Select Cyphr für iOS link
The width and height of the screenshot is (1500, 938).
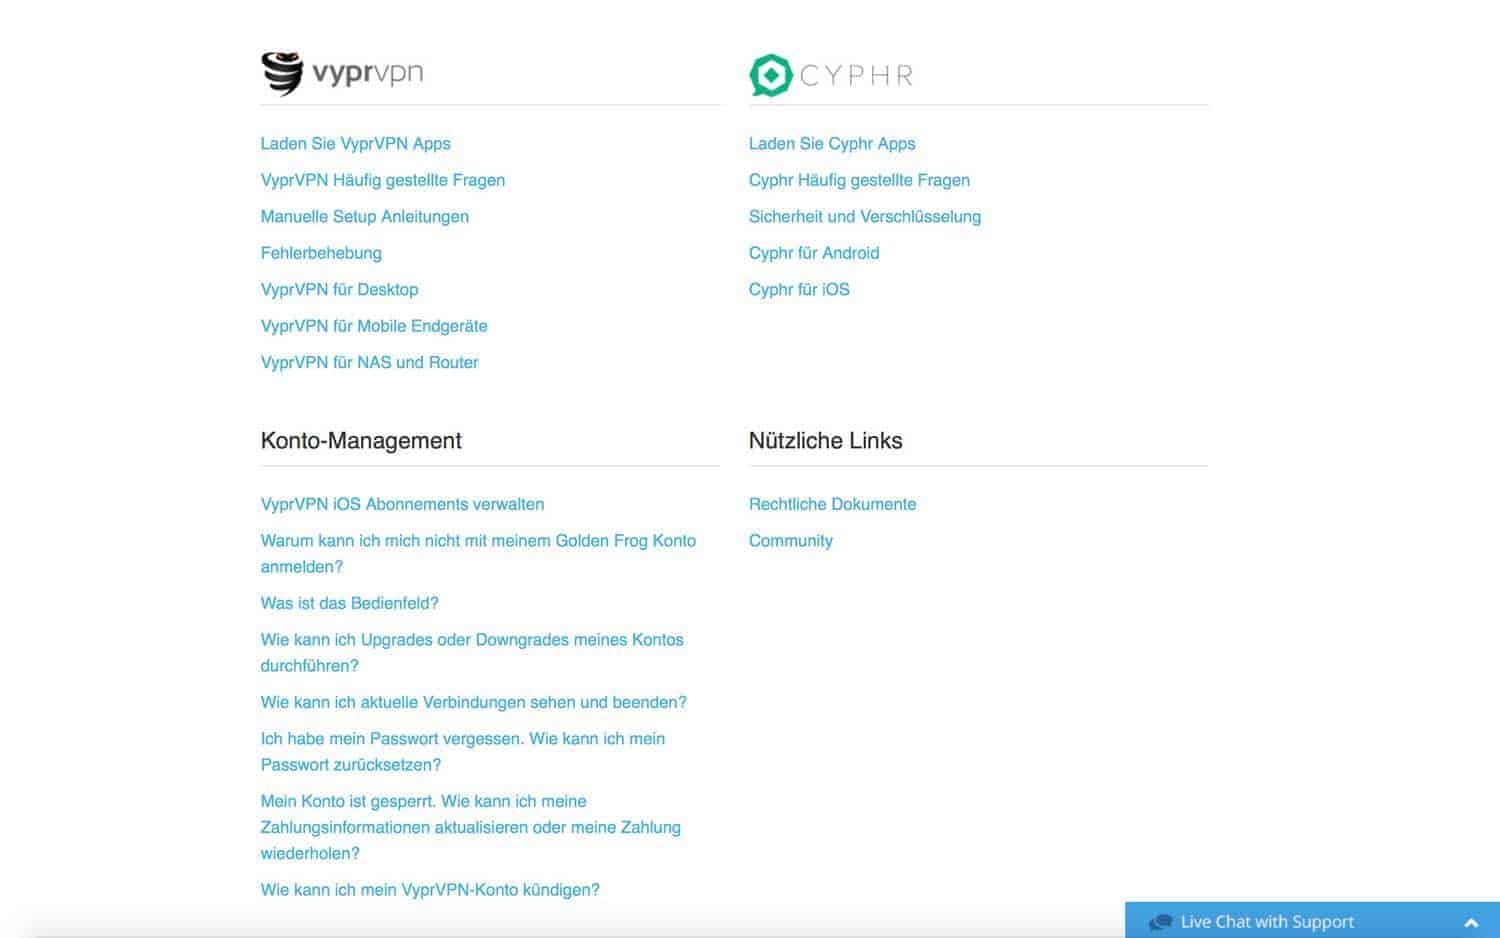click(x=799, y=289)
